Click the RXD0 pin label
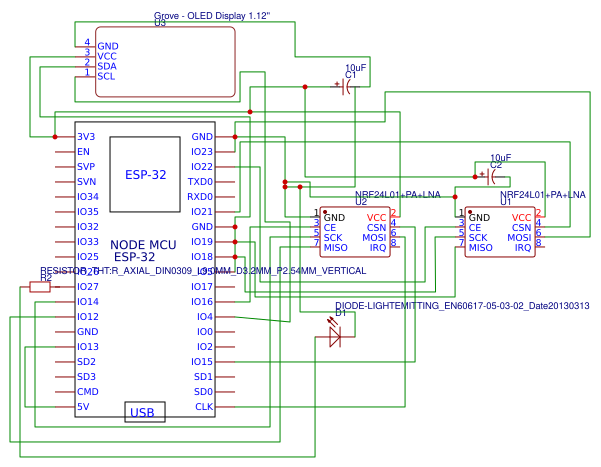 coord(200,197)
